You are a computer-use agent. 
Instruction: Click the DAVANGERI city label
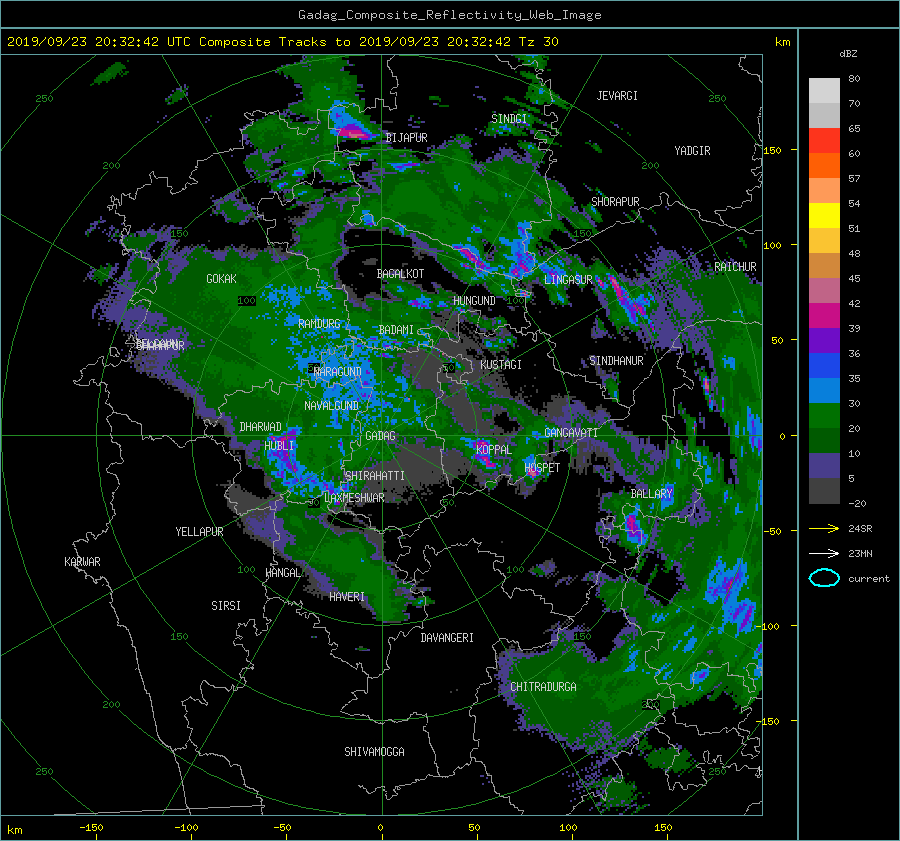pyautogui.click(x=447, y=638)
